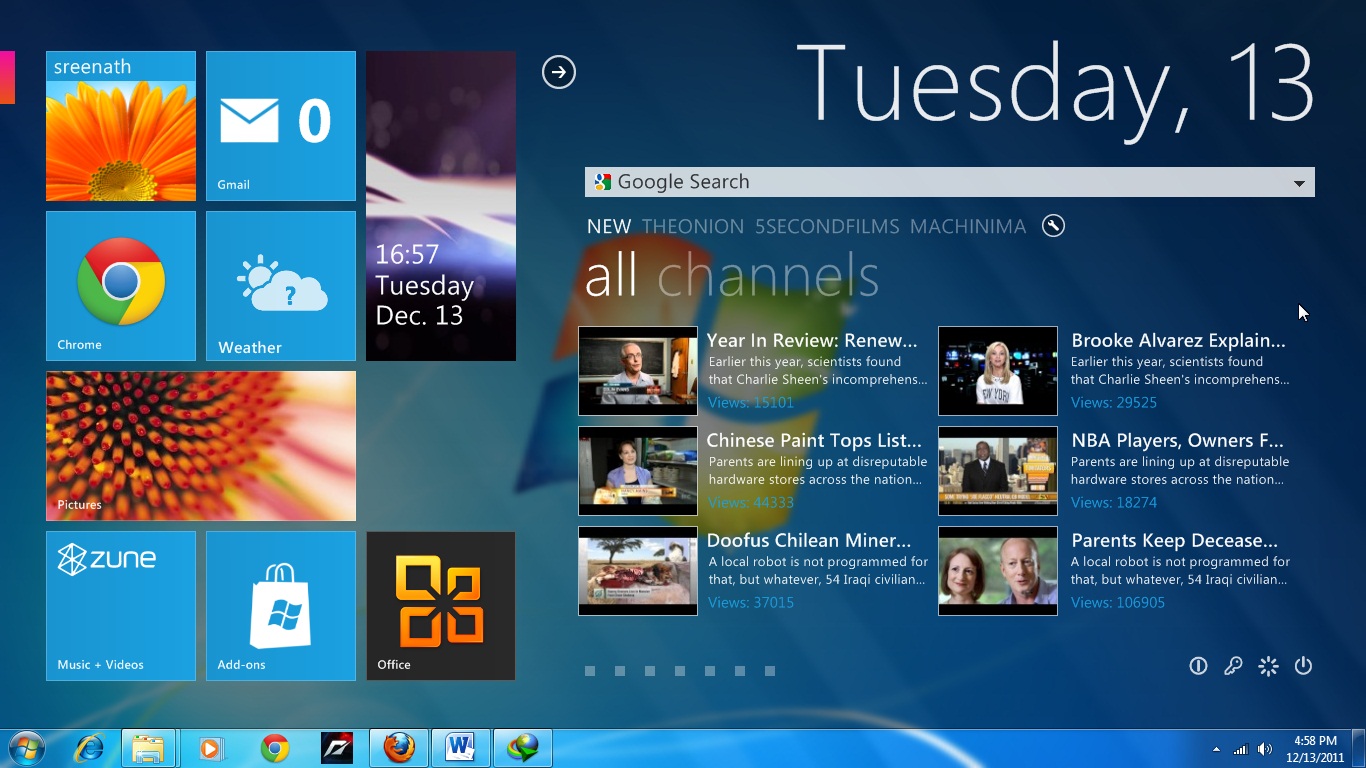This screenshot has width=1366, height=768.
Task: Open video titled "Doofus Chilean Miner..."
Action: pyautogui.click(x=809, y=541)
